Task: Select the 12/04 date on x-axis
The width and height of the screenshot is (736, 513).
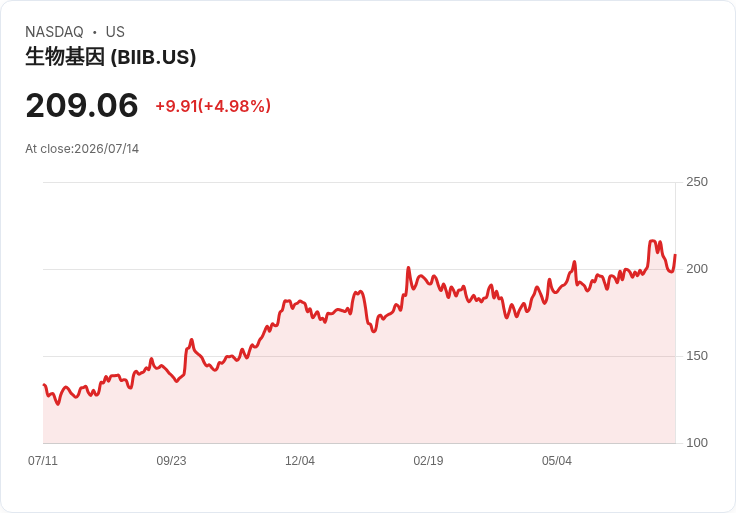Action: click(x=299, y=461)
